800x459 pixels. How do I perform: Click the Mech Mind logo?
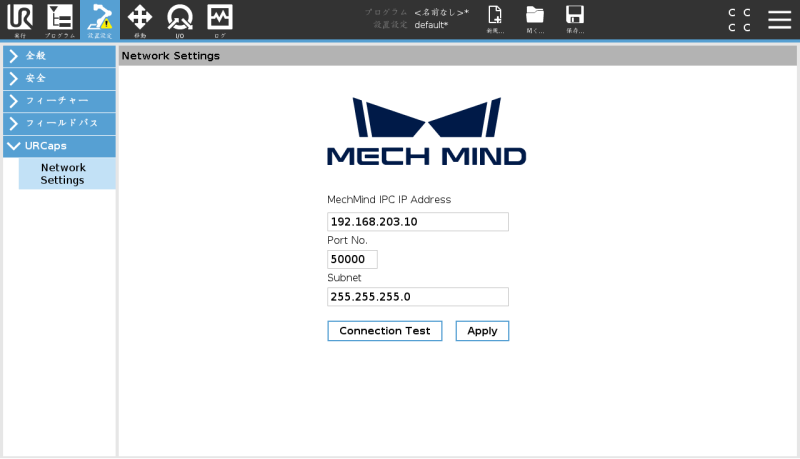(427, 131)
